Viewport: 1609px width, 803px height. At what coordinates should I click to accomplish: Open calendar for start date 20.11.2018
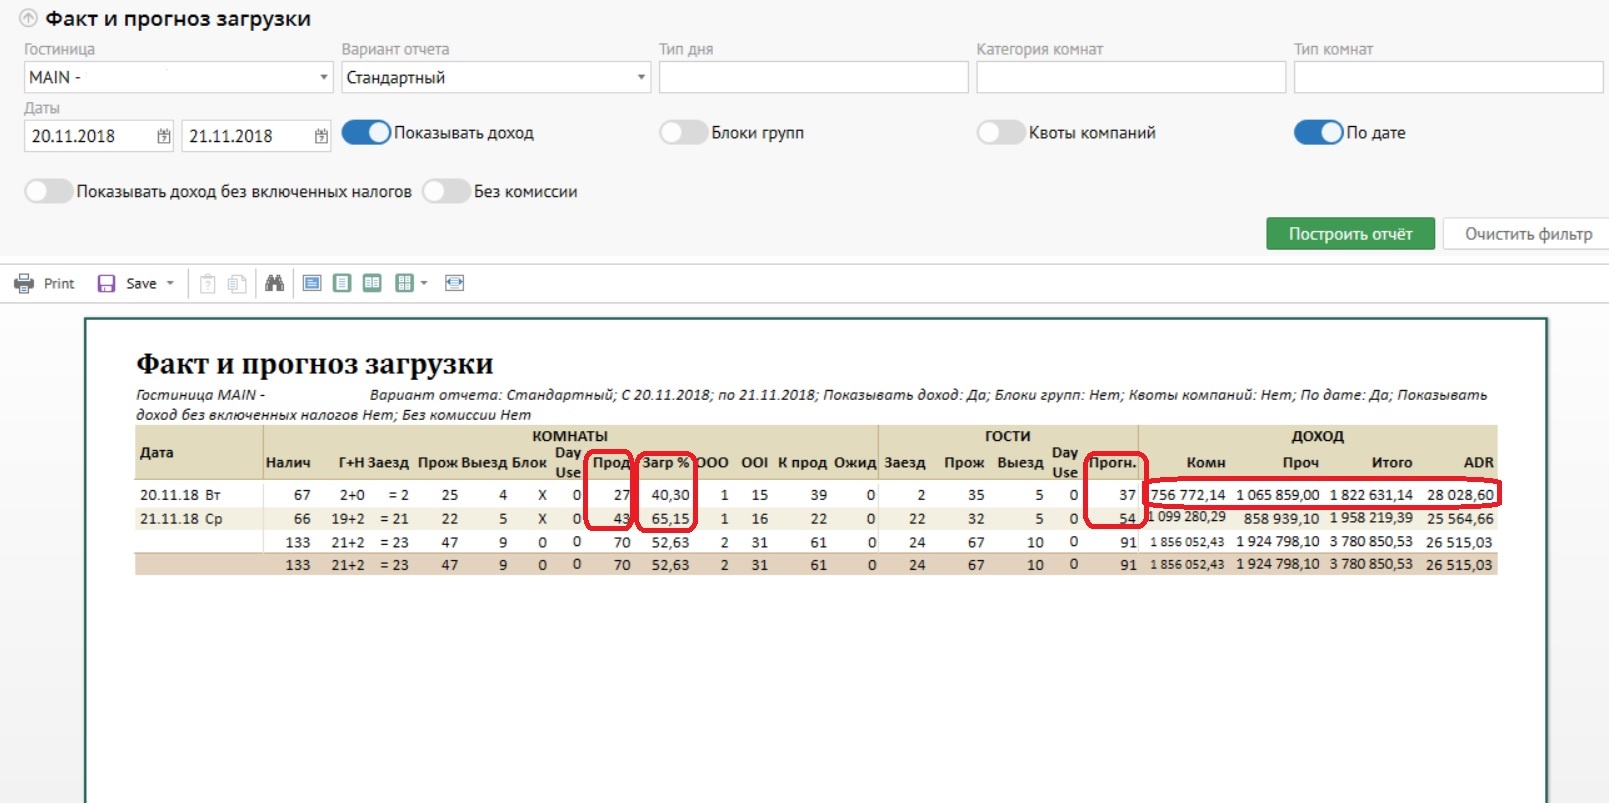164,136
